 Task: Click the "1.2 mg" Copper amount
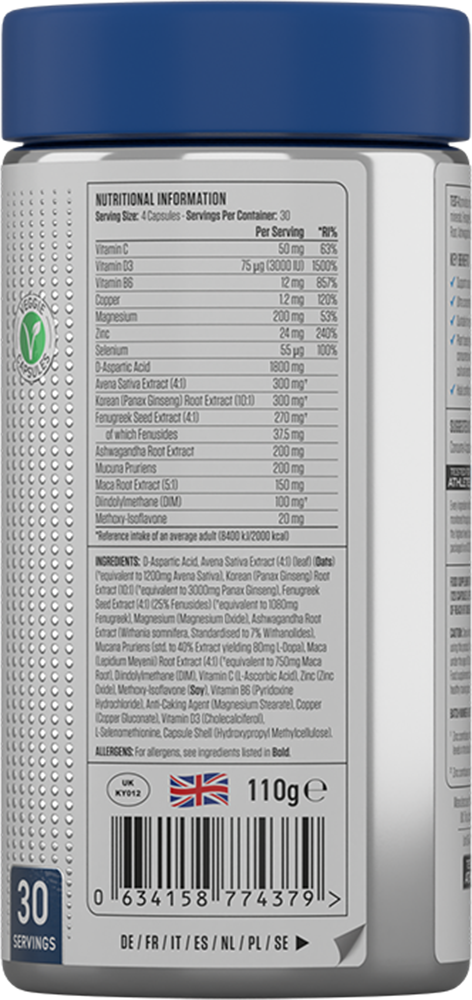(x=291, y=299)
